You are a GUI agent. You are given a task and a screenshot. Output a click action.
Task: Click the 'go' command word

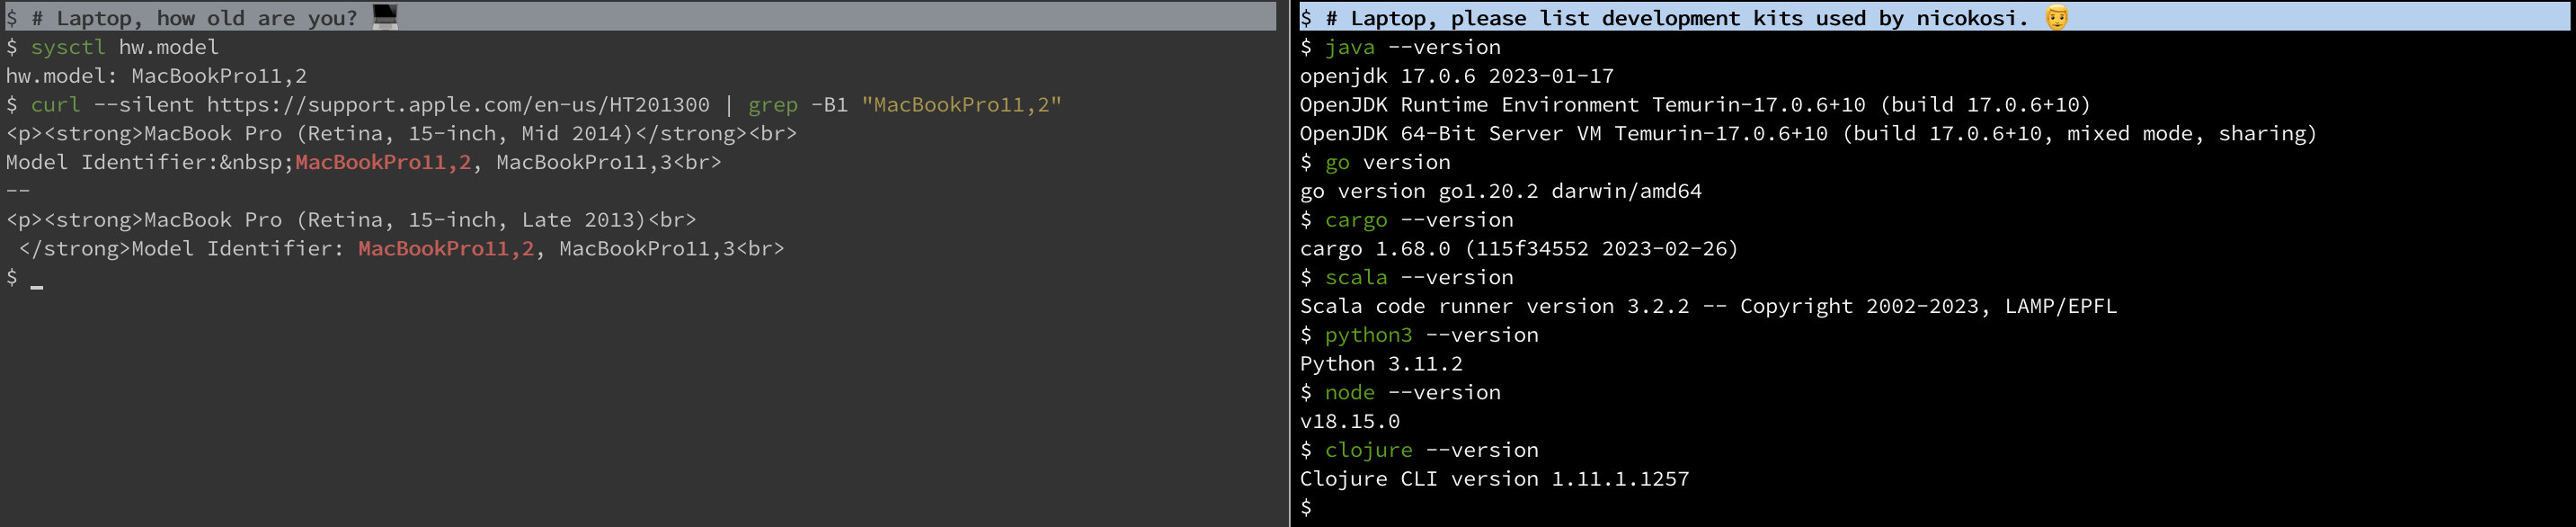click(1337, 162)
